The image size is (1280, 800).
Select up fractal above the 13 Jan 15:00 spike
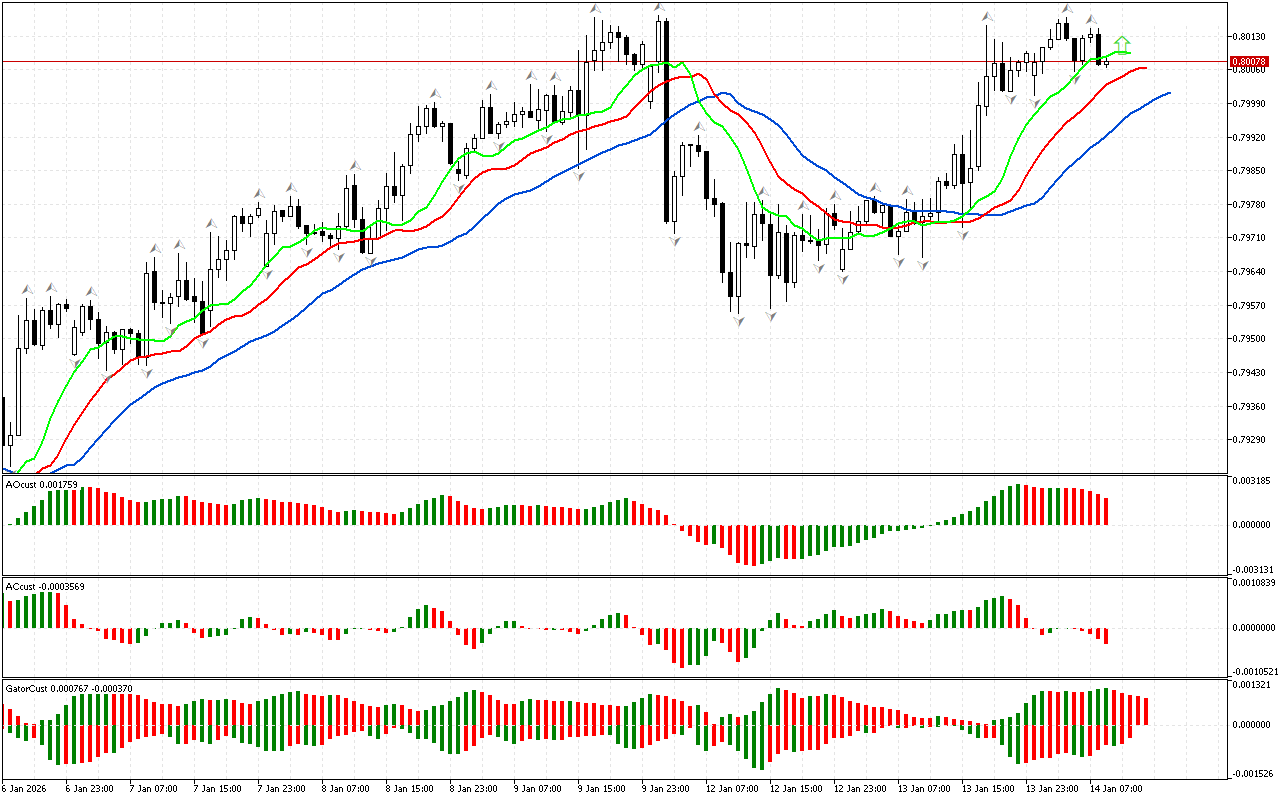pyautogui.click(x=988, y=16)
